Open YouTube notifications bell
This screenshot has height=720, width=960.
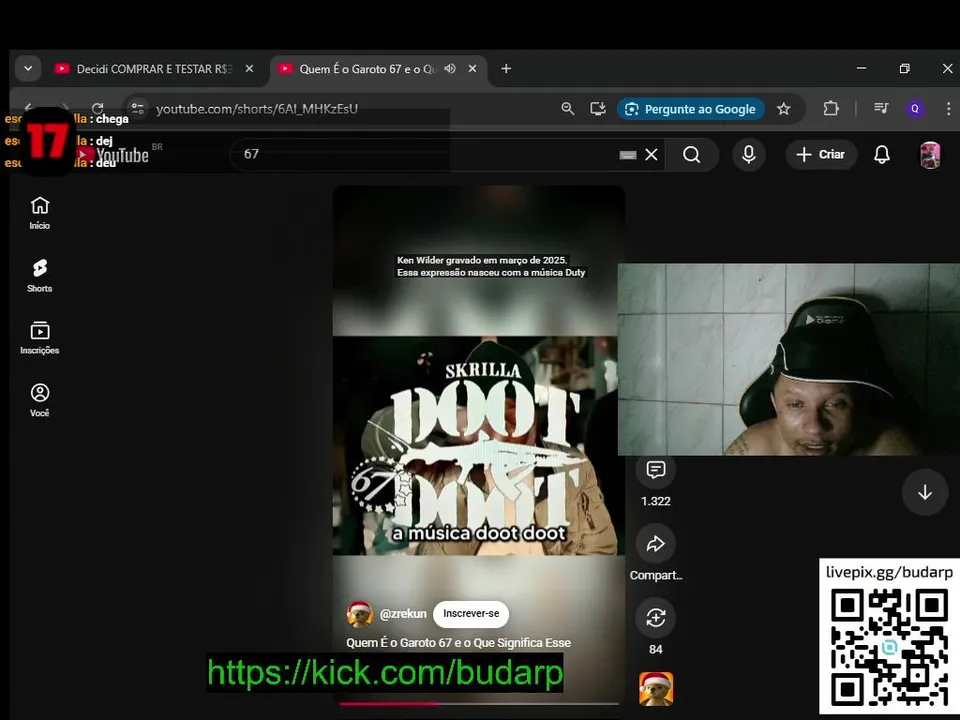tap(882, 154)
